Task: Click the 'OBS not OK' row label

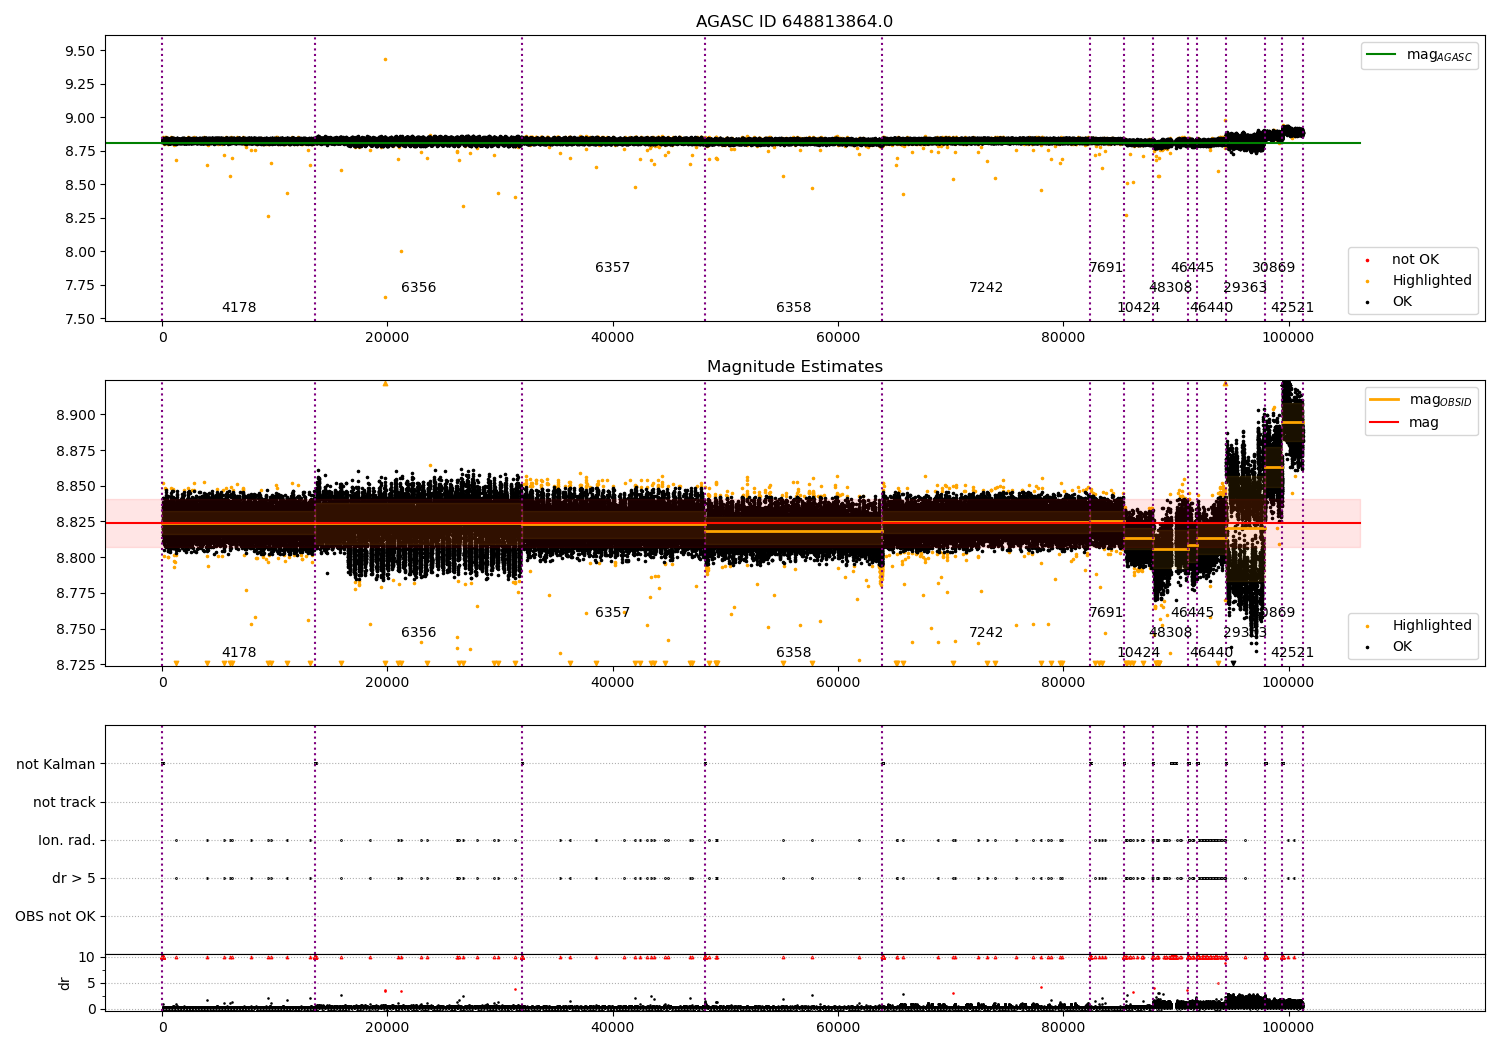Action: click(56, 917)
